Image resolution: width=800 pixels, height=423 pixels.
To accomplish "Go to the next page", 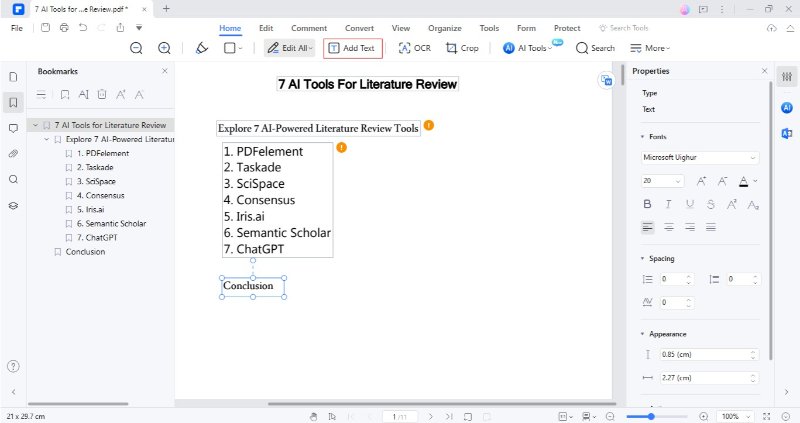I will (431, 416).
